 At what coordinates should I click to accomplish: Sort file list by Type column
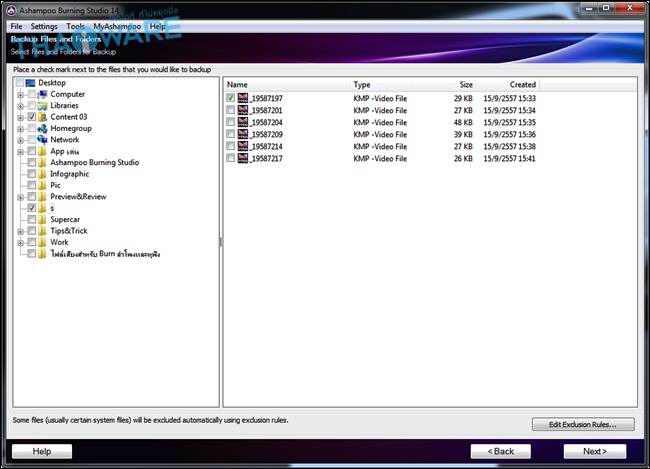[381, 85]
